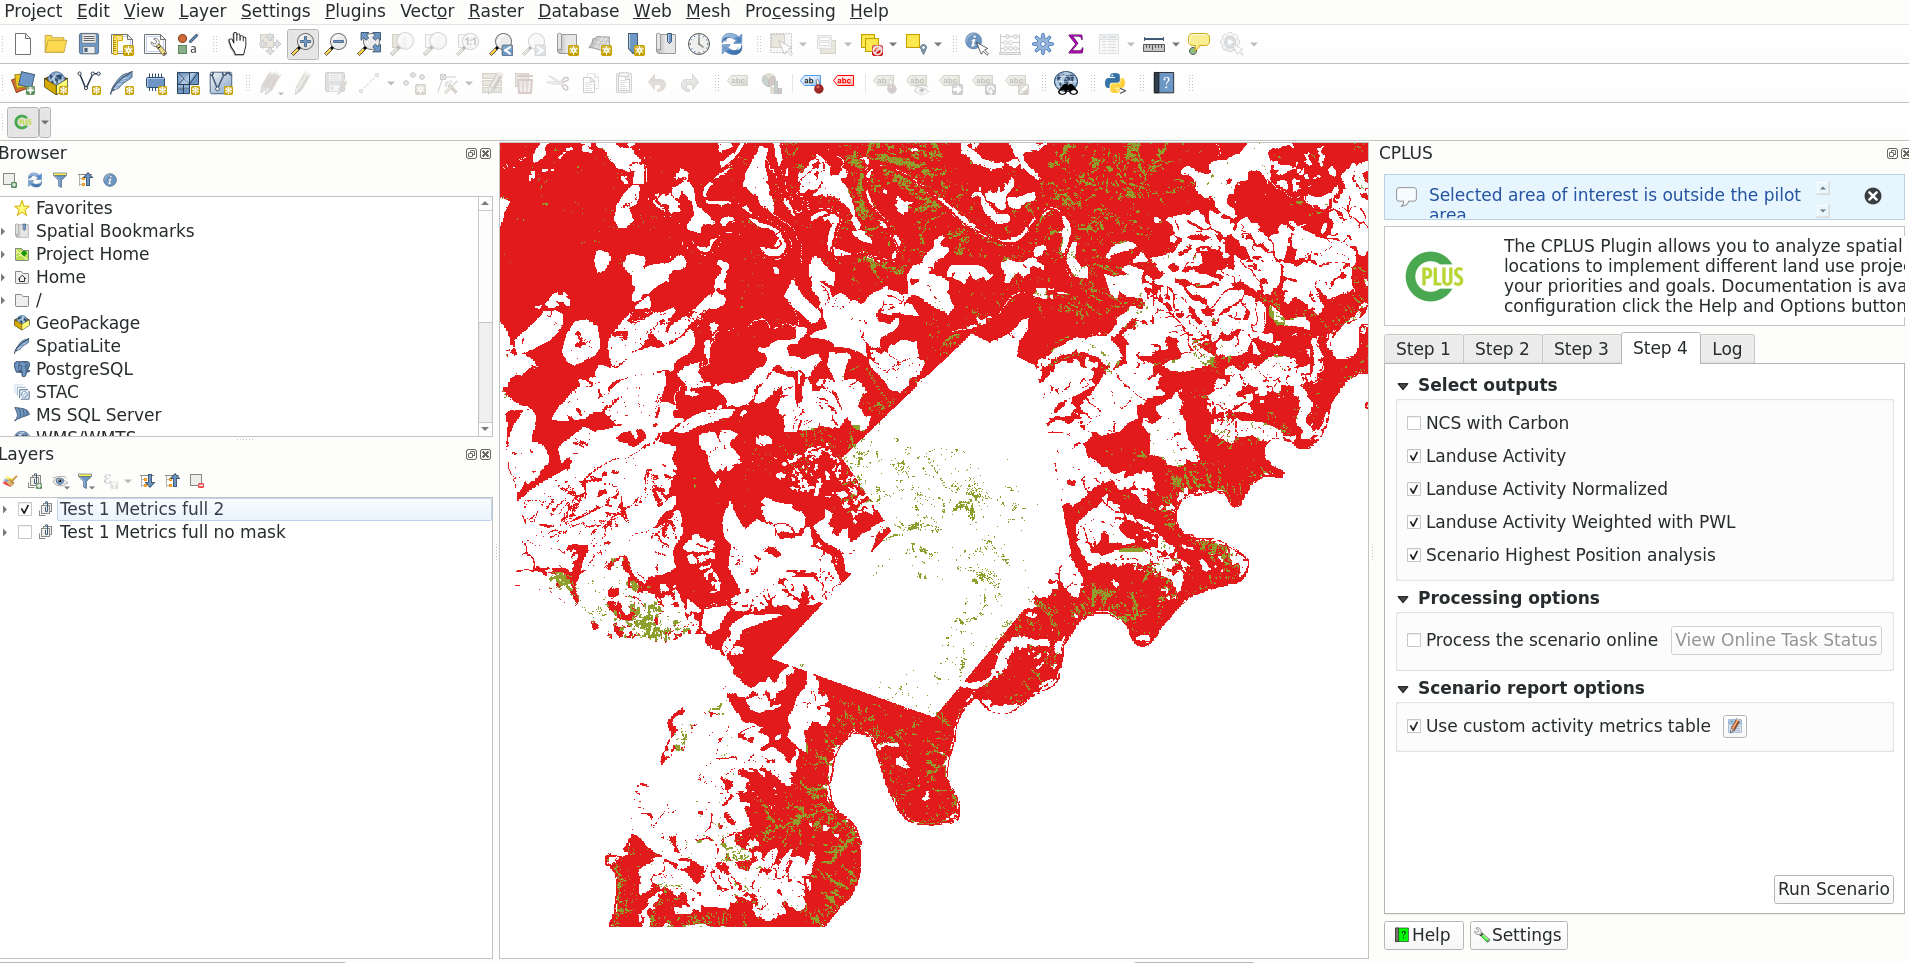Collapse the Scenario report options section
The width and height of the screenshot is (1909, 963).
coord(1403,689)
